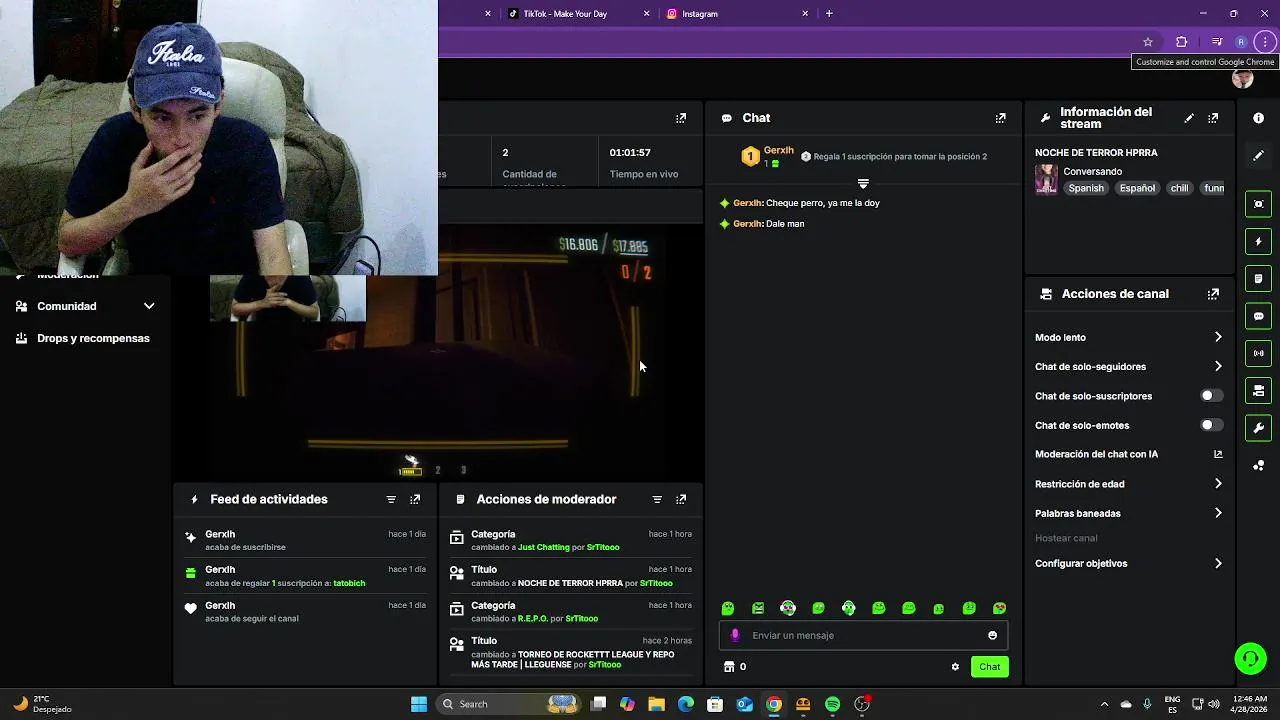The height and width of the screenshot is (720, 1280).
Task: Click the chill stream tag
Action: [1180, 188]
